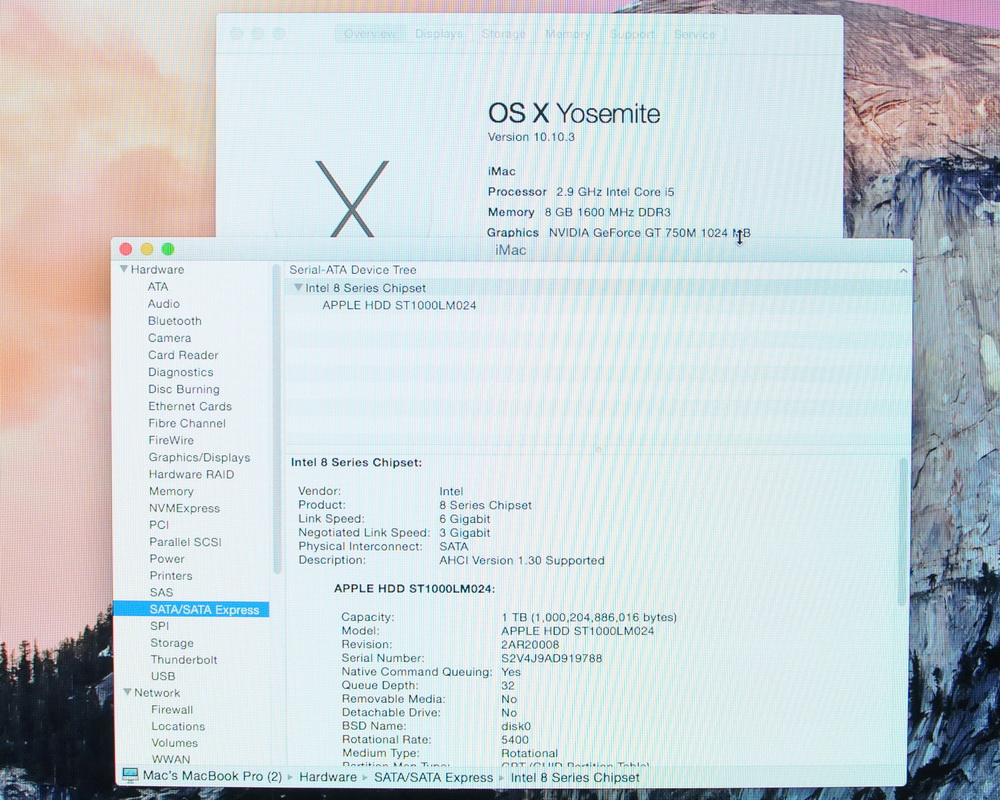This screenshot has width=1000, height=800.
Task: Open FireWire information
Action: pyautogui.click(x=171, y=440)
